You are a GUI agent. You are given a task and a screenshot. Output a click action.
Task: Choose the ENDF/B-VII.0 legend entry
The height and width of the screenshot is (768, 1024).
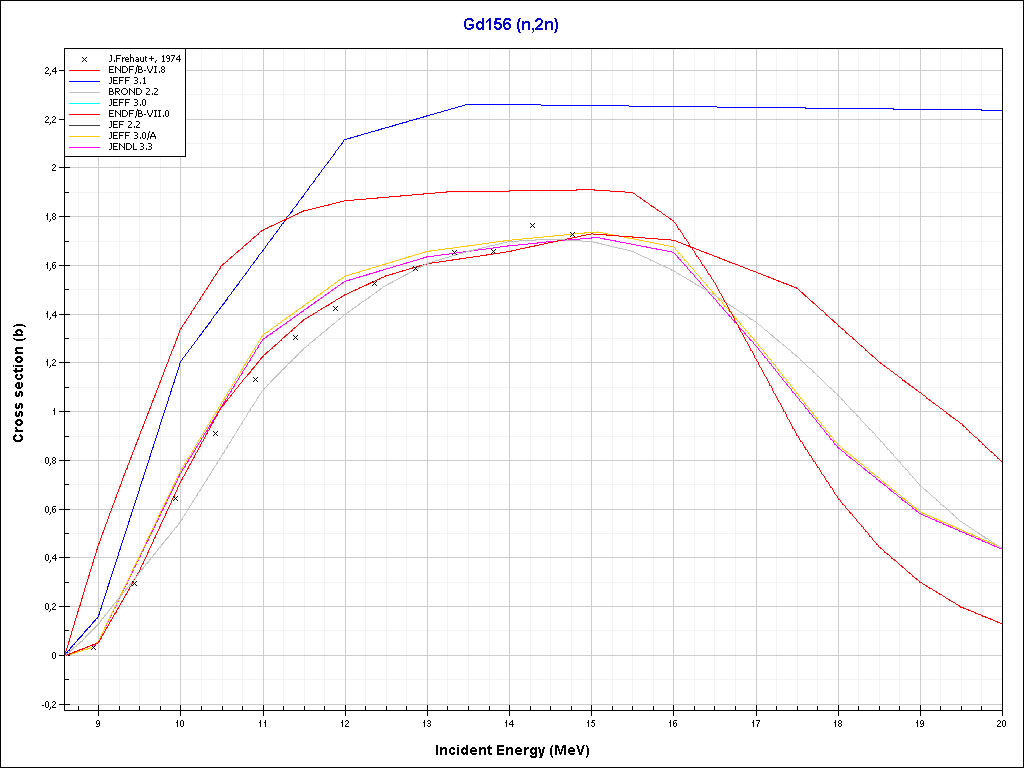(139, 113)
